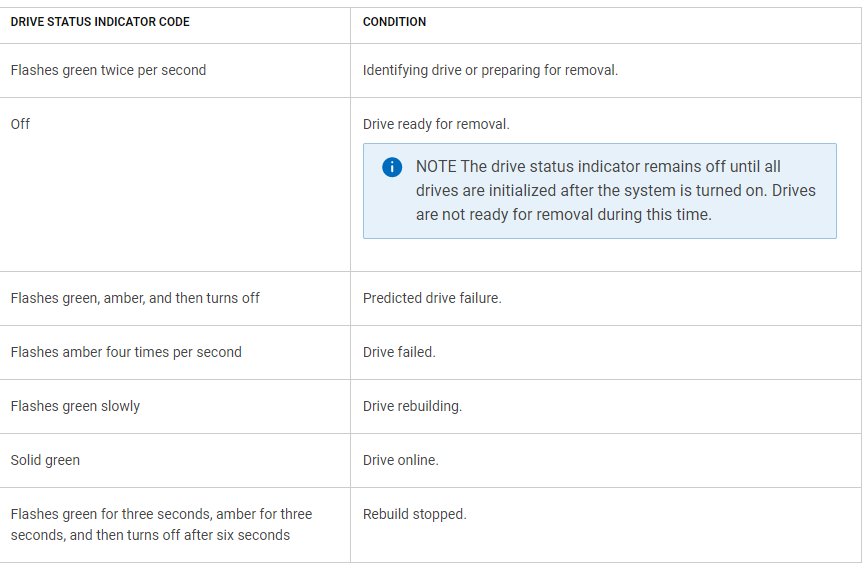
Task: Click 'are not ready for removal during this time' line
Action: (563, 214)
